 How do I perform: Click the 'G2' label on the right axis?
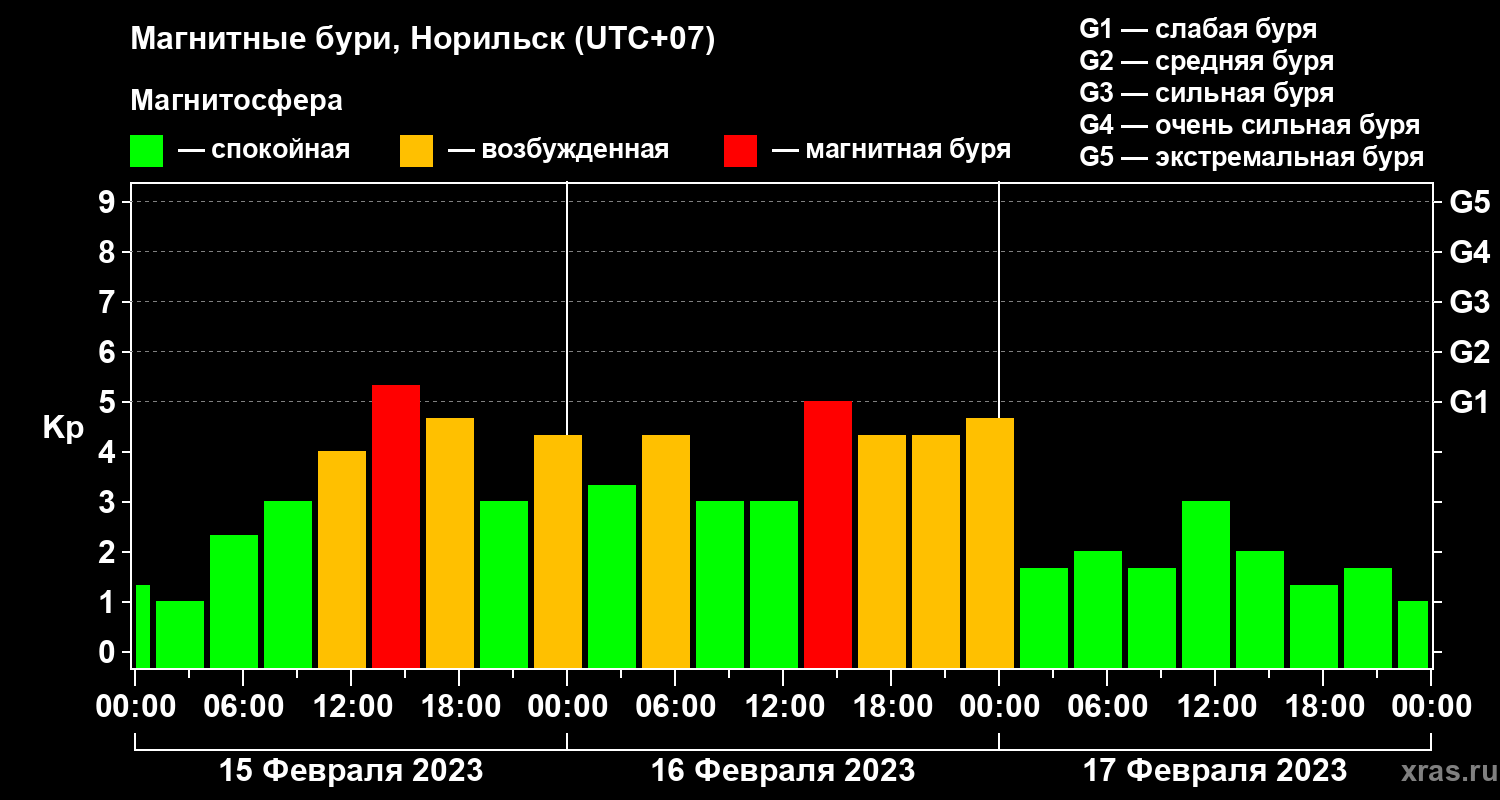(x=1470, y=352)
